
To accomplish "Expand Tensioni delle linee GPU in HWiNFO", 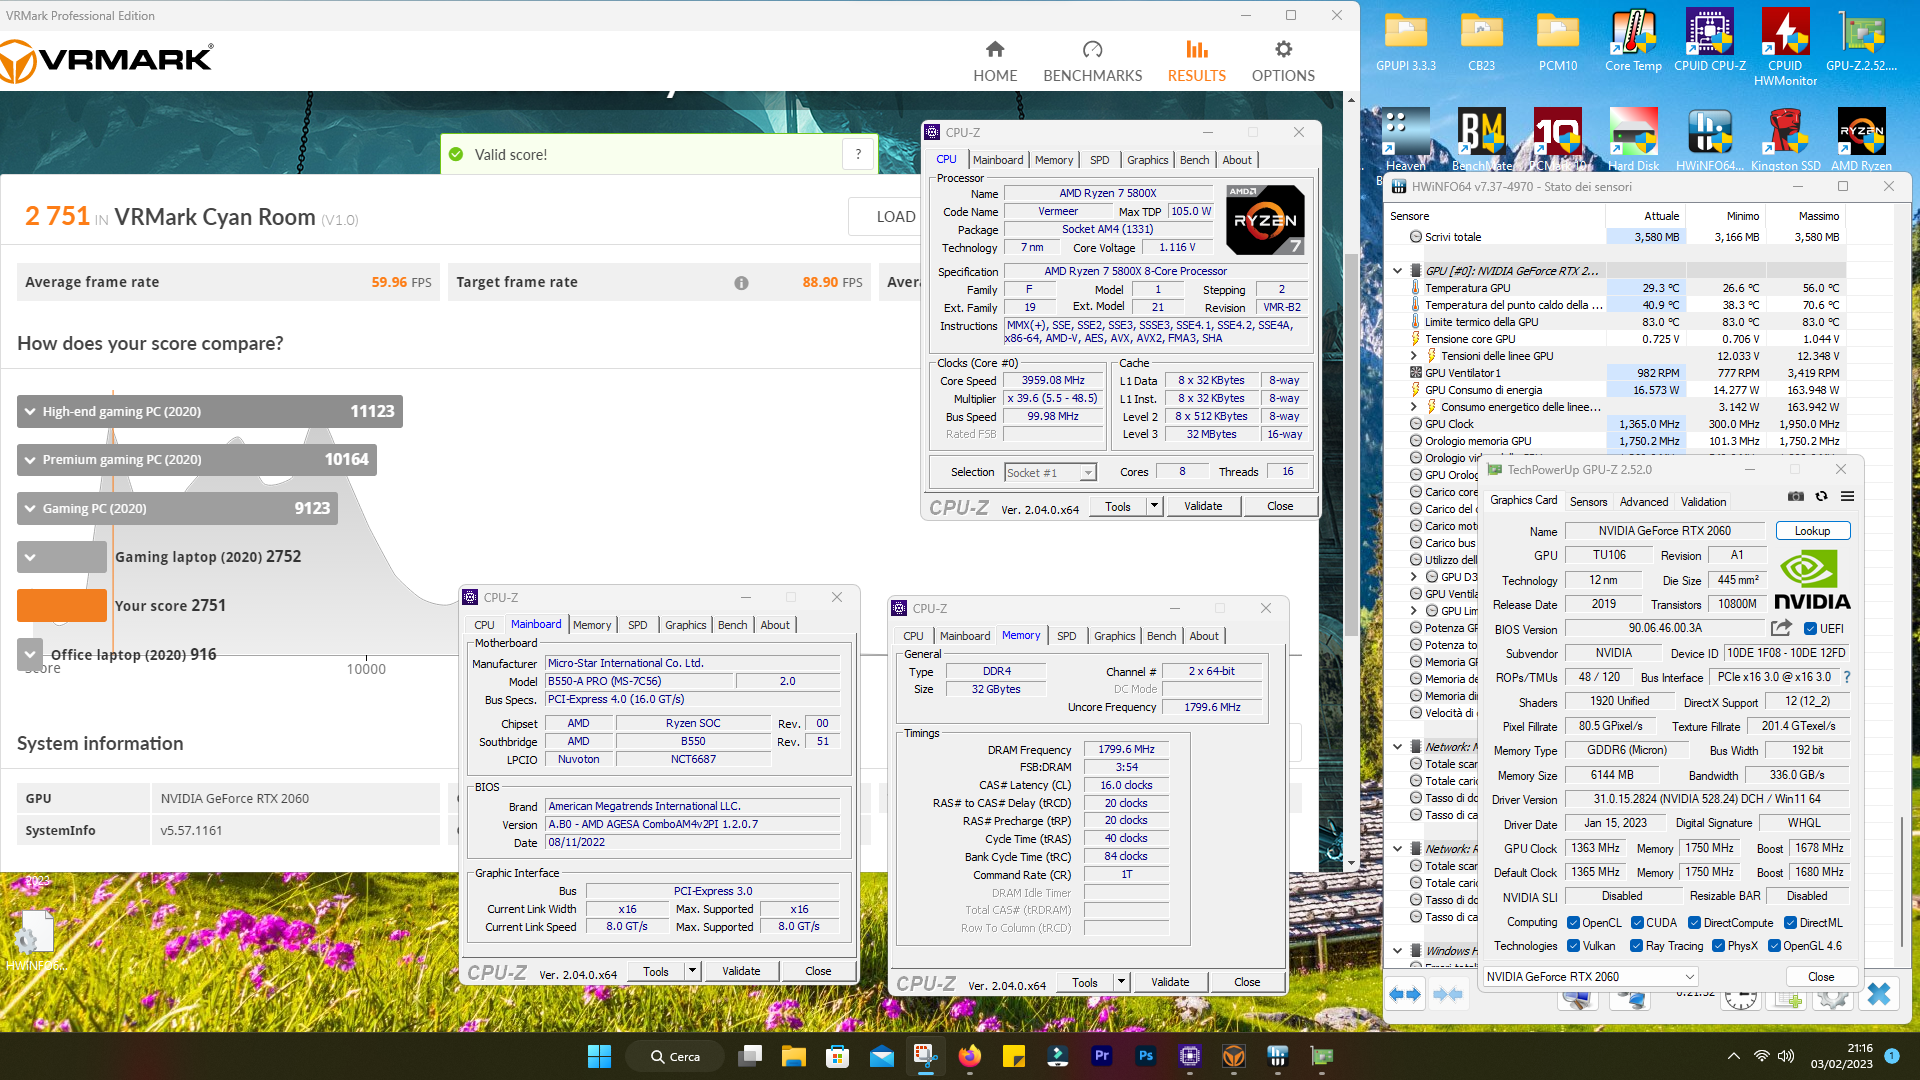I will (1413, 356).
